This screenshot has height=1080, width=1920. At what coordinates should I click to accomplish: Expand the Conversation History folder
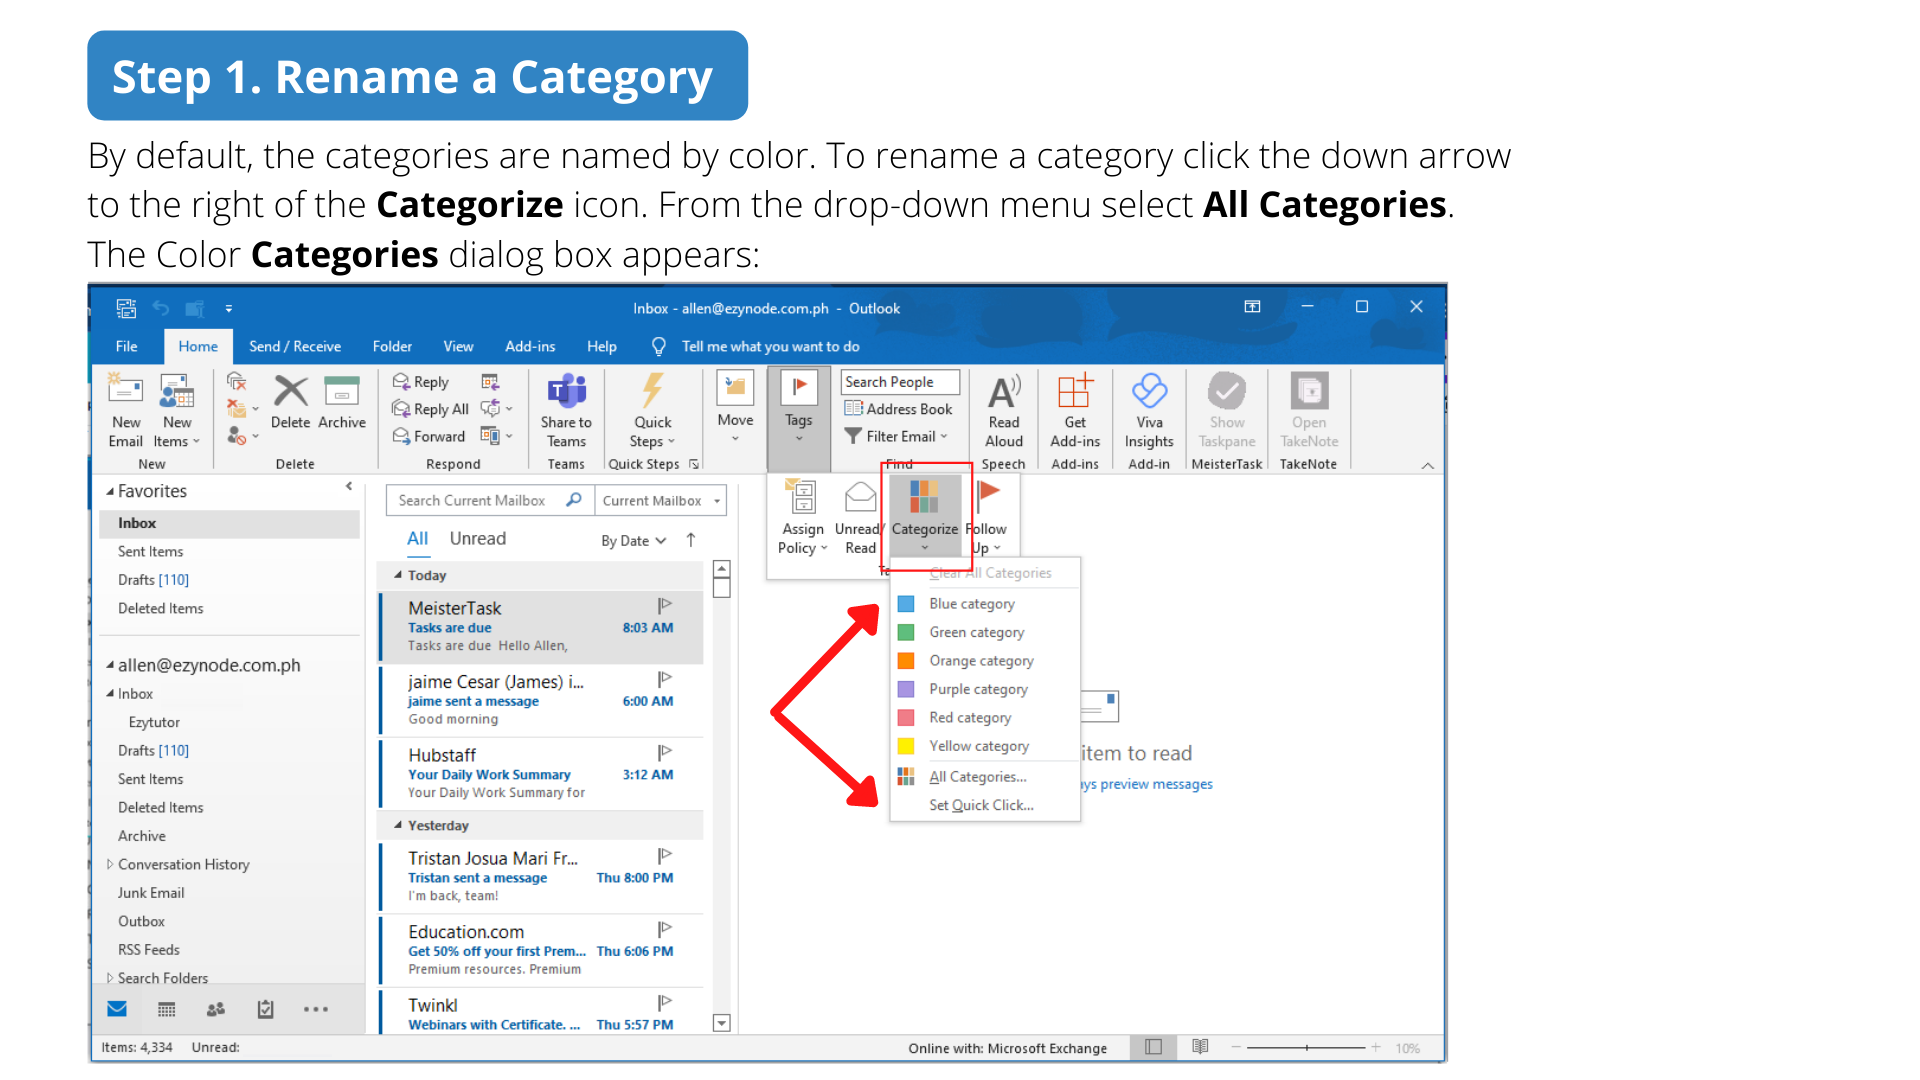tap(110, 865)
